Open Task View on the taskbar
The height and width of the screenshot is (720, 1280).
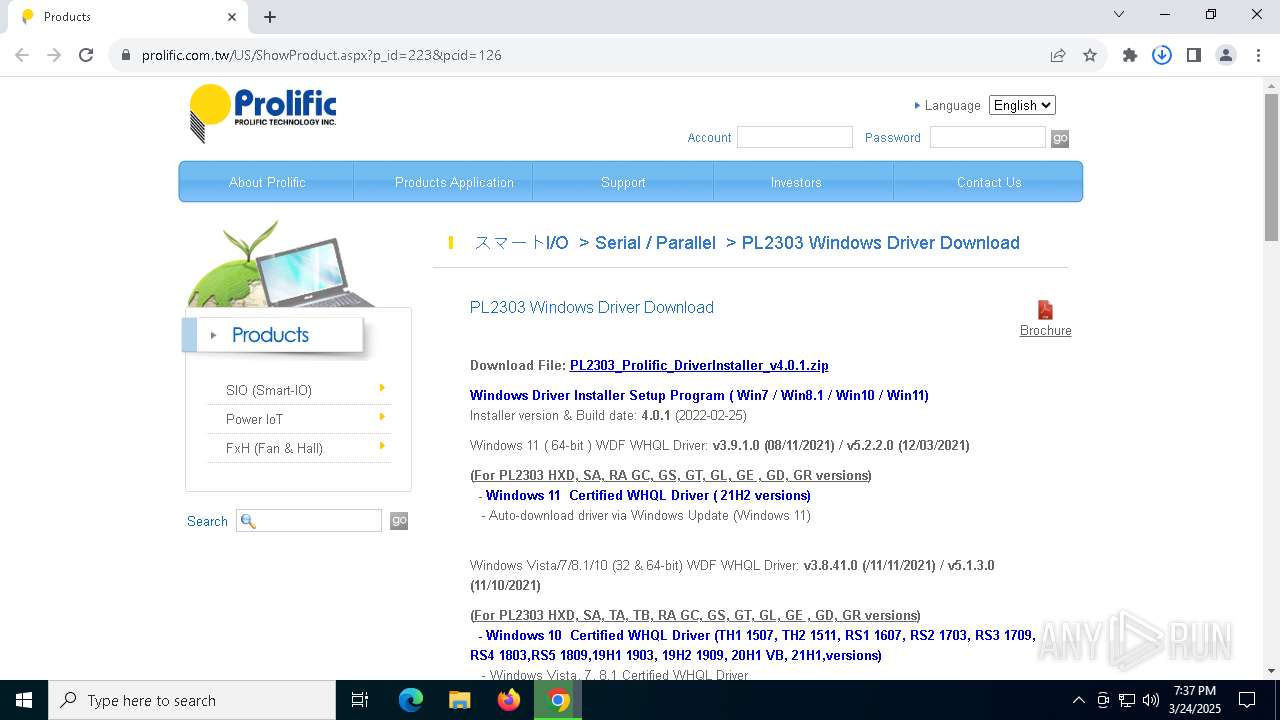click(x=360, y=700)
